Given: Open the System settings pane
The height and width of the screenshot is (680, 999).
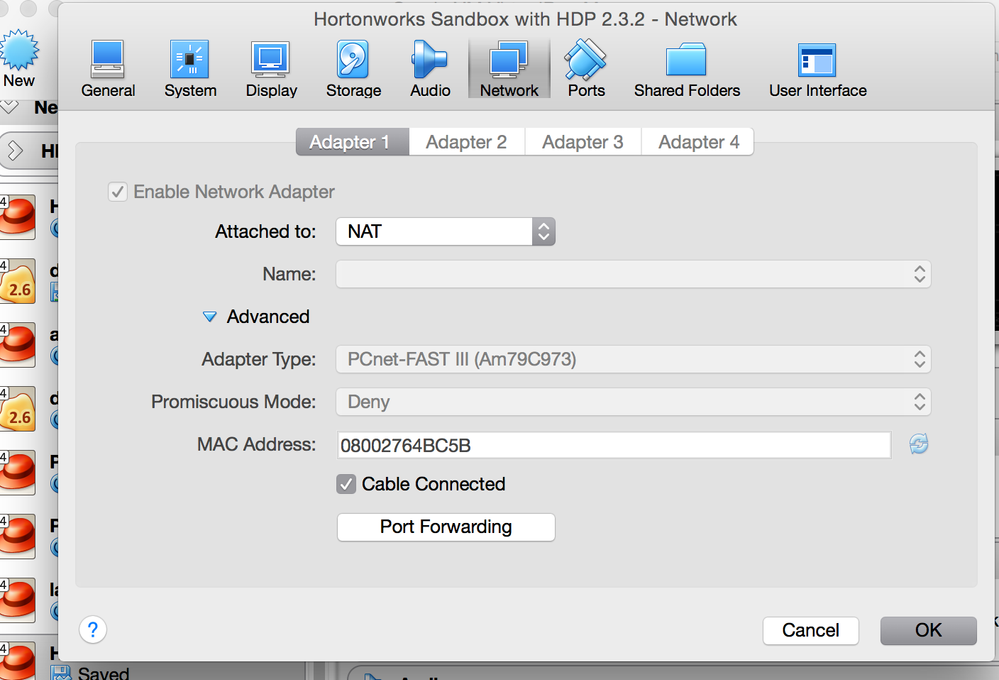Looking at the screenshot, I should click(x=190, y=69).
